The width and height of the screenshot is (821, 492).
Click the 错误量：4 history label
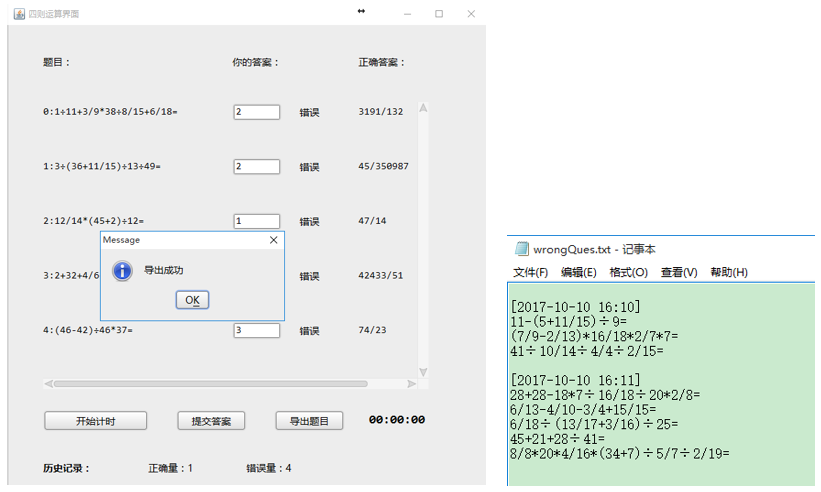pos(269,468)
